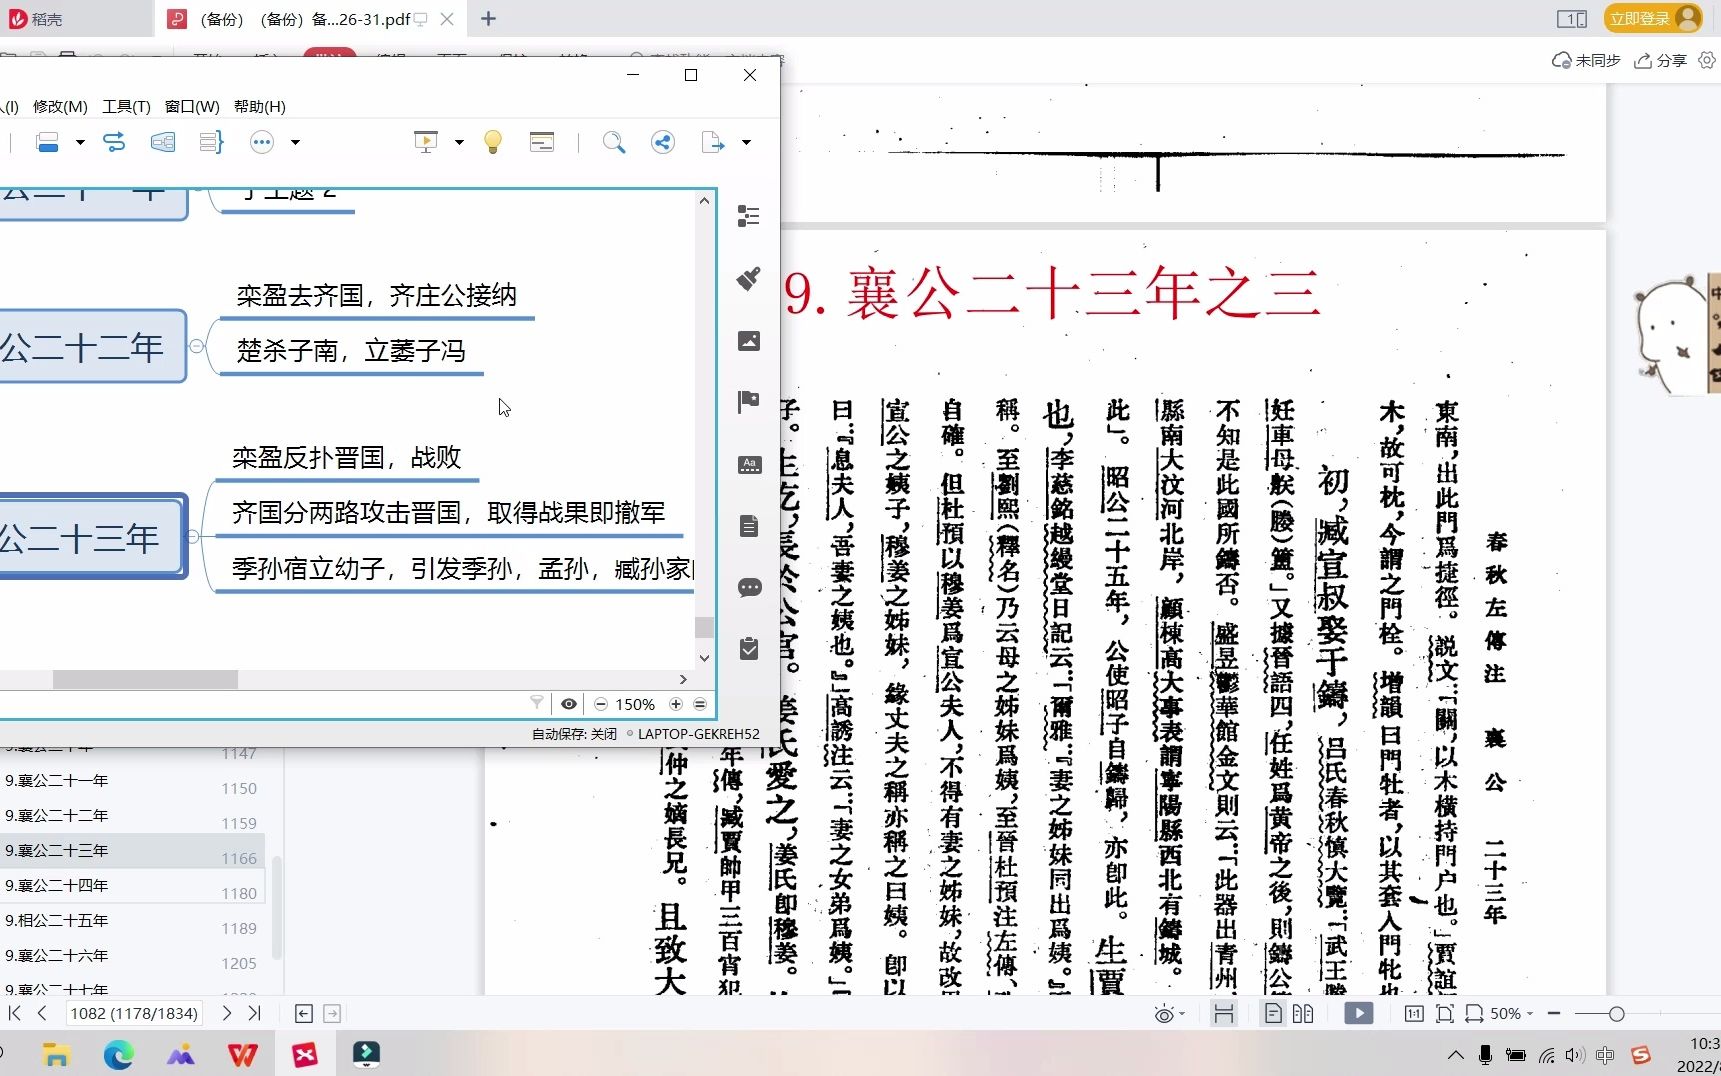Open bookmark 9.襄公二十六年

[57, 955]
